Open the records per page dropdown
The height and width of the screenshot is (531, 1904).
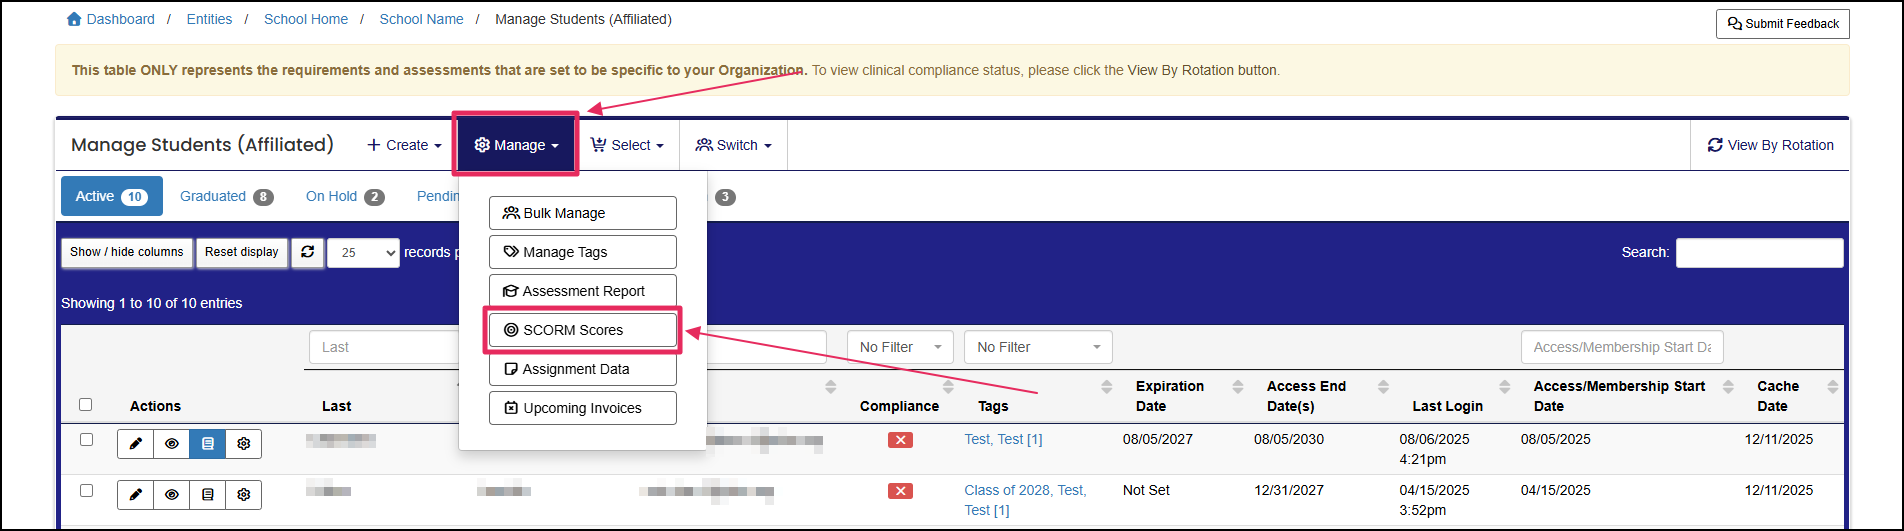tap(363, 253)
